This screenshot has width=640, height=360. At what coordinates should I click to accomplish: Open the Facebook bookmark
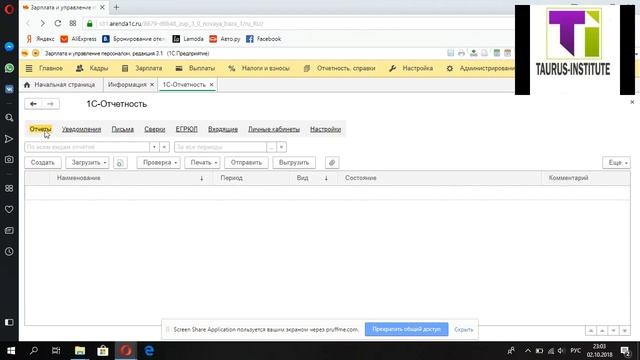264,39
